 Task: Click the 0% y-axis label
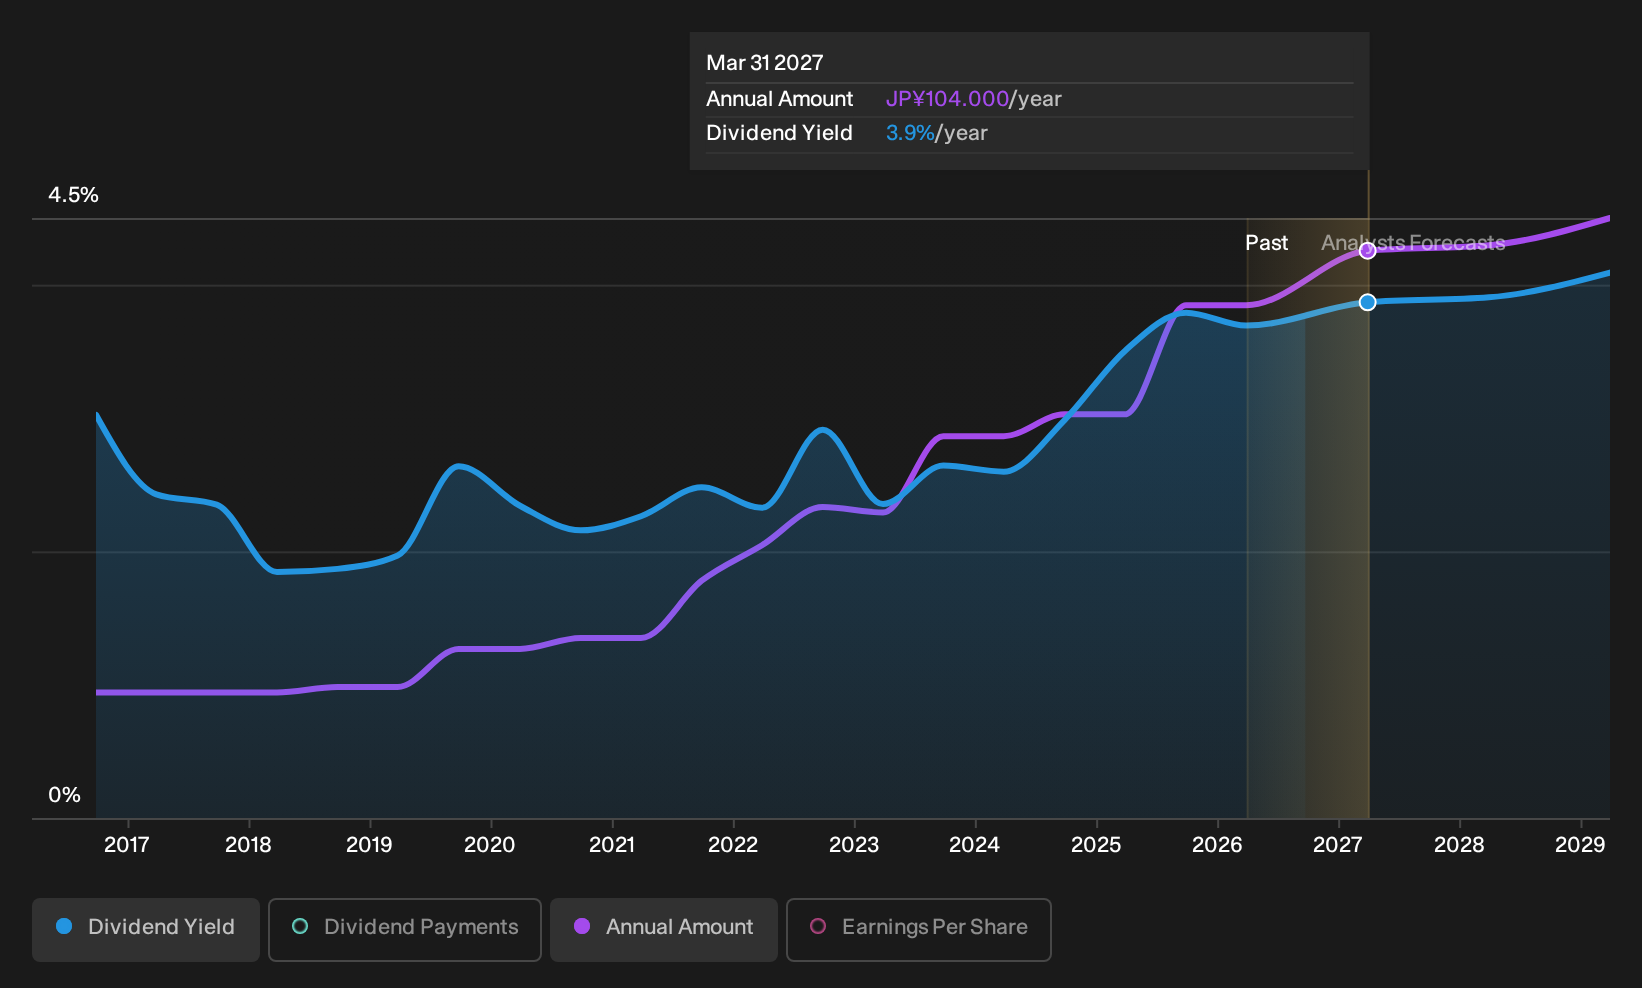(64, 795)
